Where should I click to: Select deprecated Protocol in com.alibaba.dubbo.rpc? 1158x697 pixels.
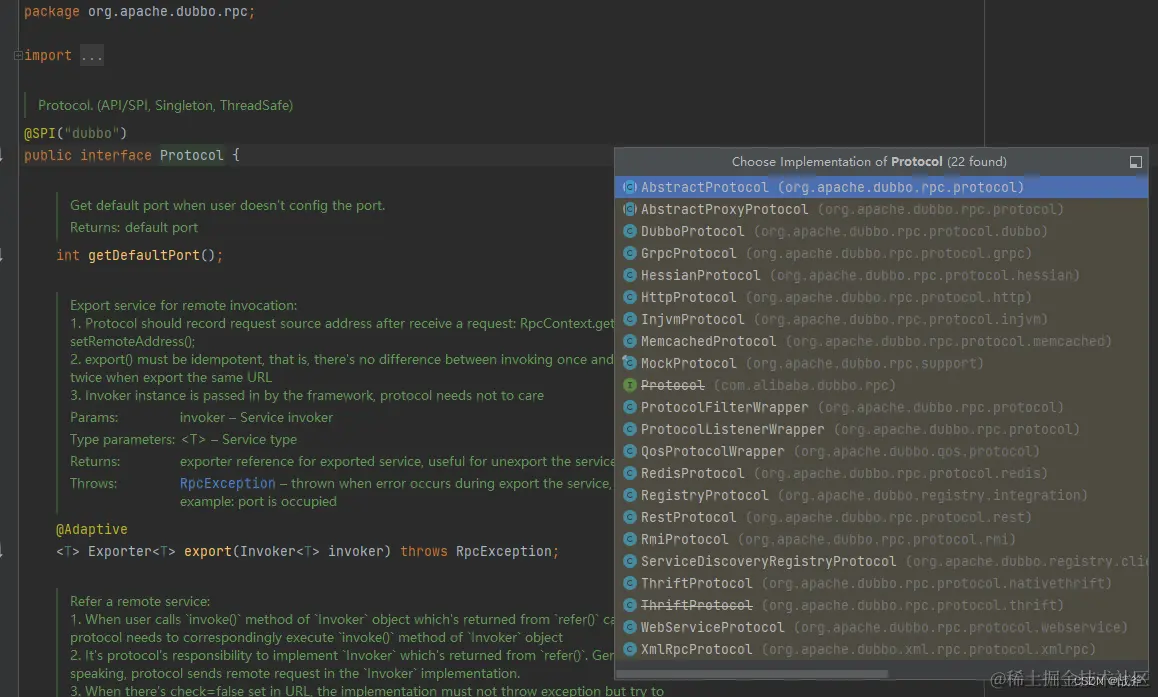coord(881,385)
